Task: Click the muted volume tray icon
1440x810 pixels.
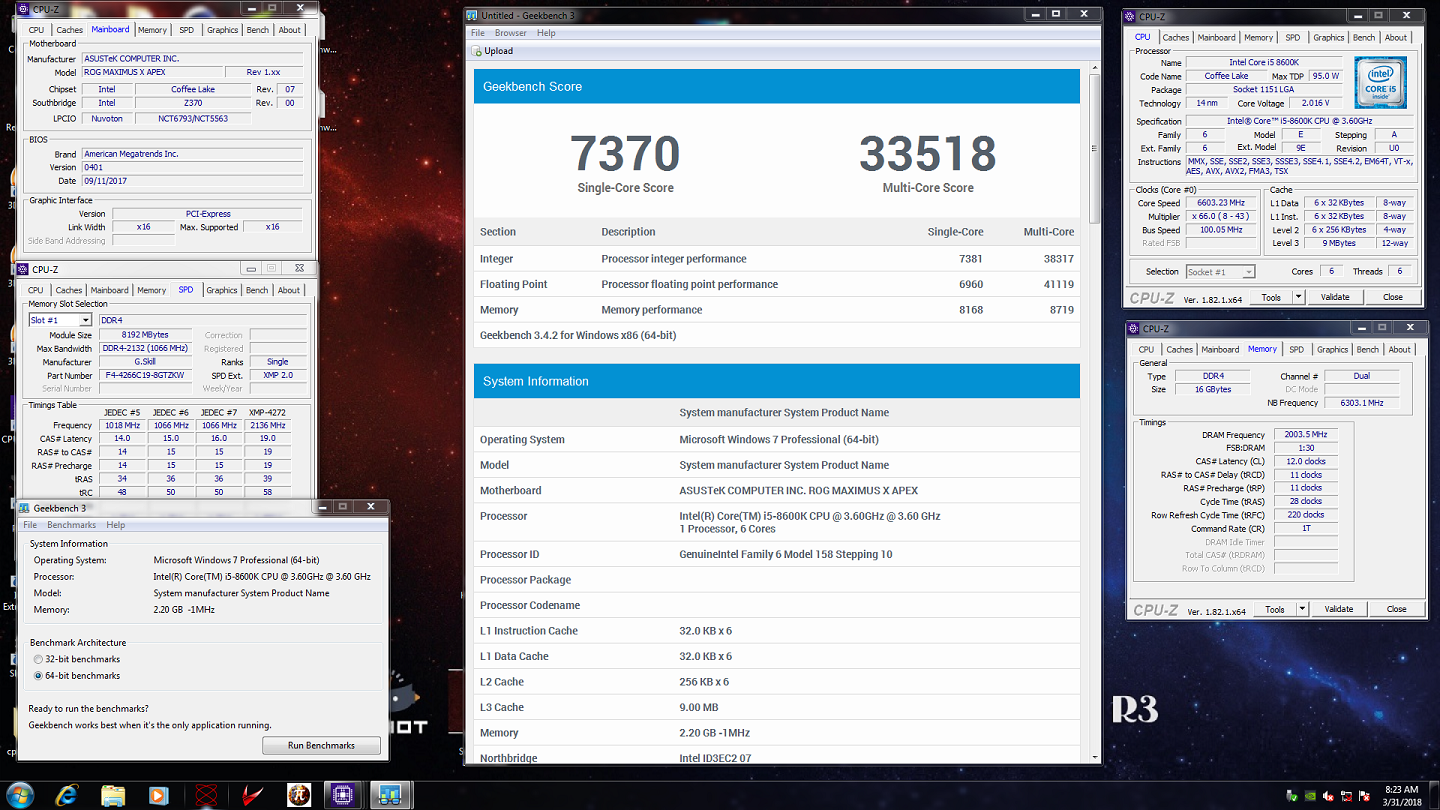Action: [1329, 796]
